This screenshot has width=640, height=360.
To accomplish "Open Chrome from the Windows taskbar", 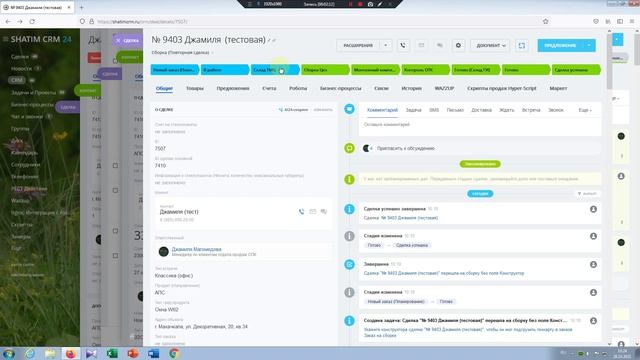I will tap(174, 353).
